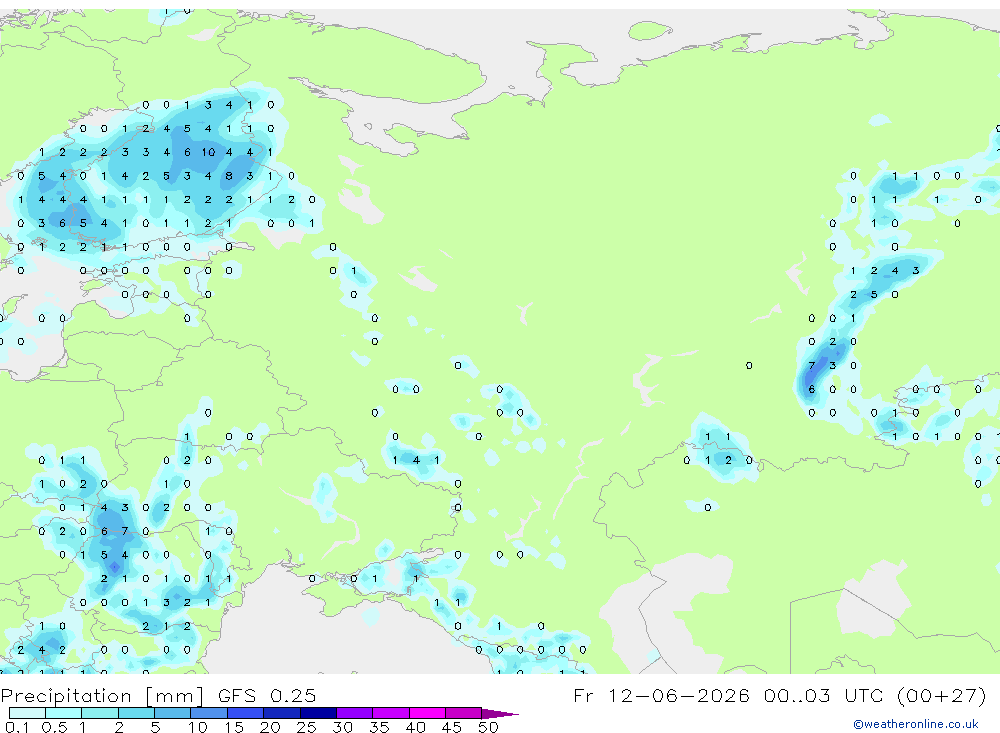Click the 'Fr 12-06-2026' date text

661,695
